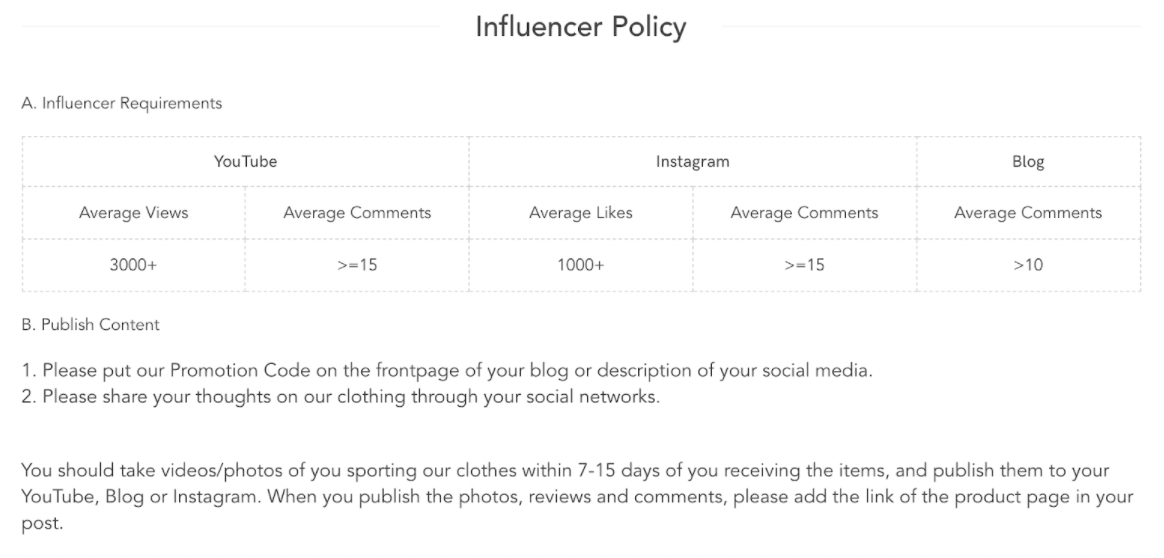Select the 'A. Influencer Requirements' section label
The height and width of the screenshot is (558, 1164).
(122, 103)
